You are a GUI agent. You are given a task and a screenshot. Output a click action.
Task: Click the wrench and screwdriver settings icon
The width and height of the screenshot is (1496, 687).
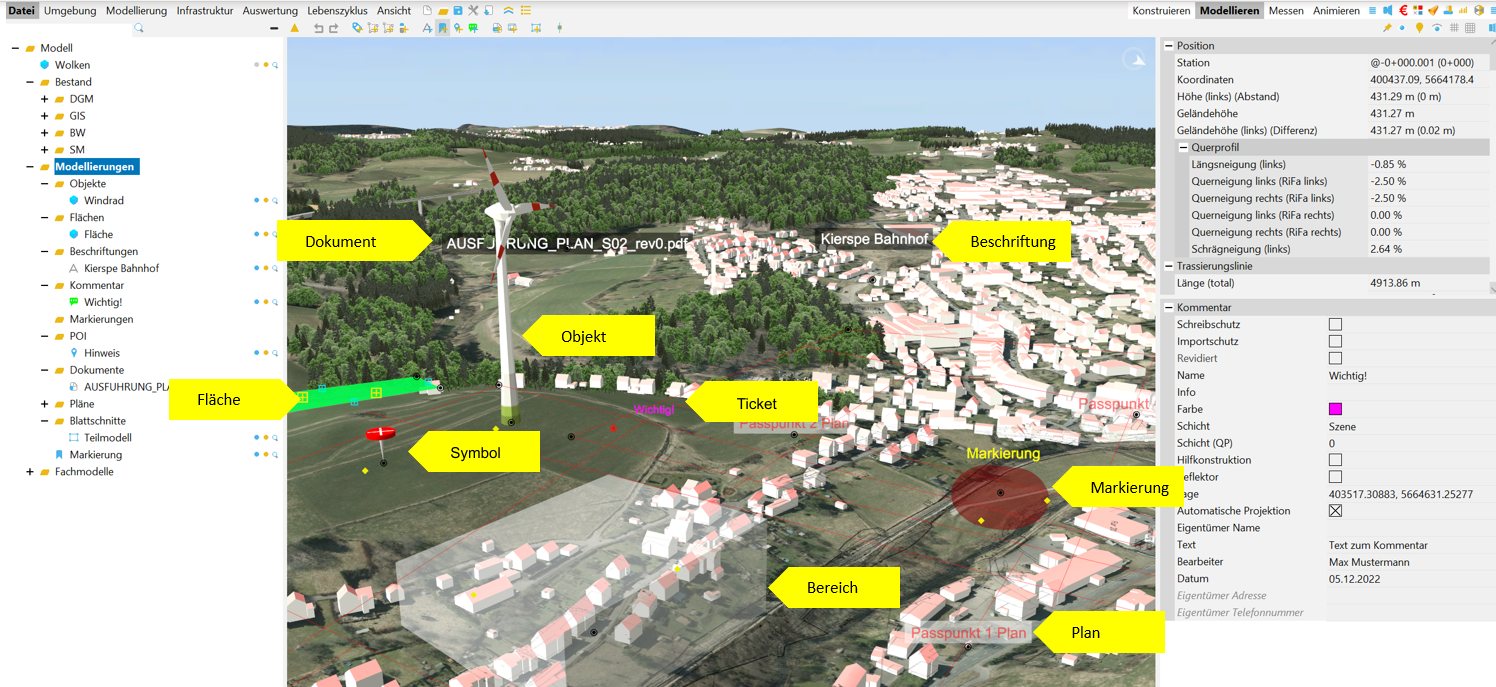pos(472,11)
